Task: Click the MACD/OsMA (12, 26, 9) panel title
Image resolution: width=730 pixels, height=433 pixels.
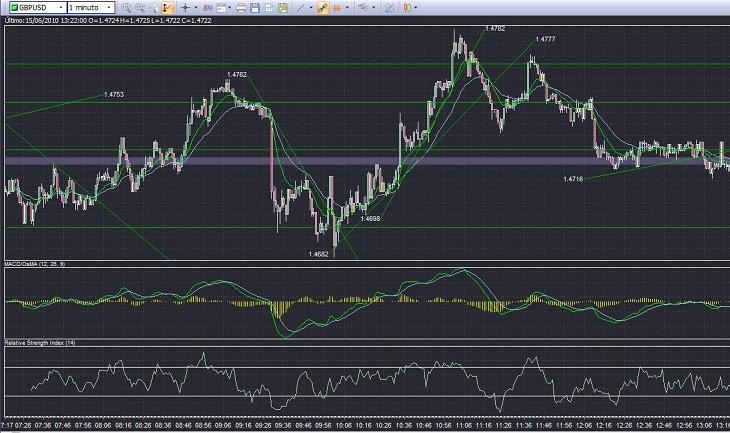Action: click(x=37, y=263)
